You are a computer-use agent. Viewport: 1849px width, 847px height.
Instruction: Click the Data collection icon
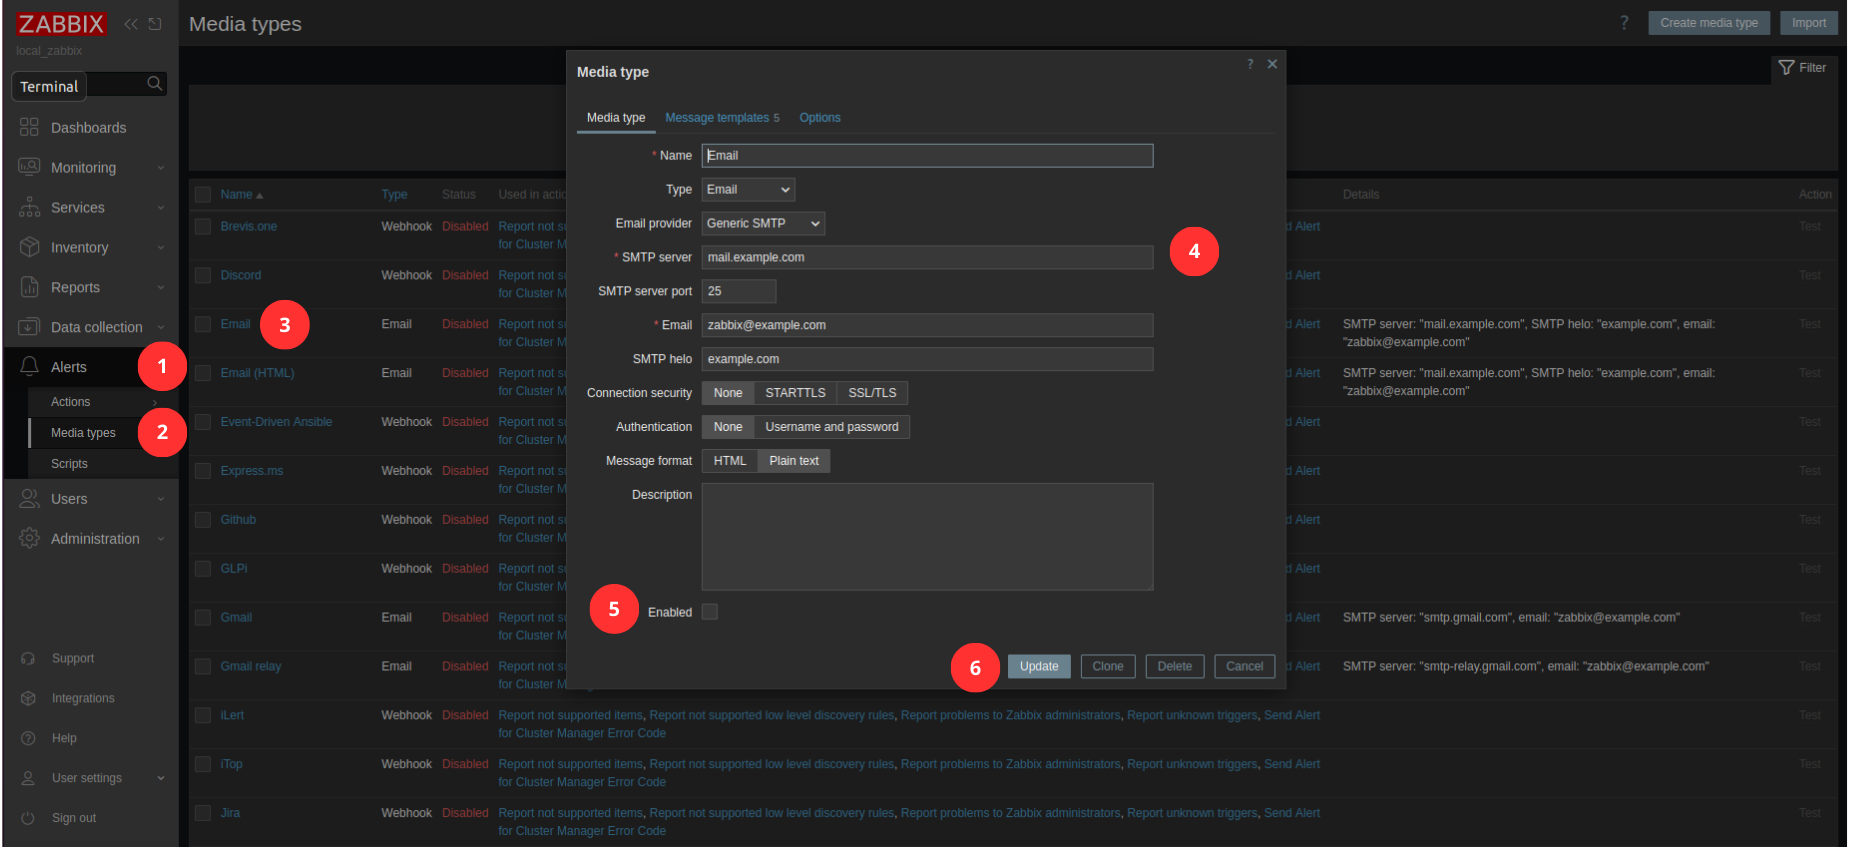pyautogui.click(x=29, y=327)
